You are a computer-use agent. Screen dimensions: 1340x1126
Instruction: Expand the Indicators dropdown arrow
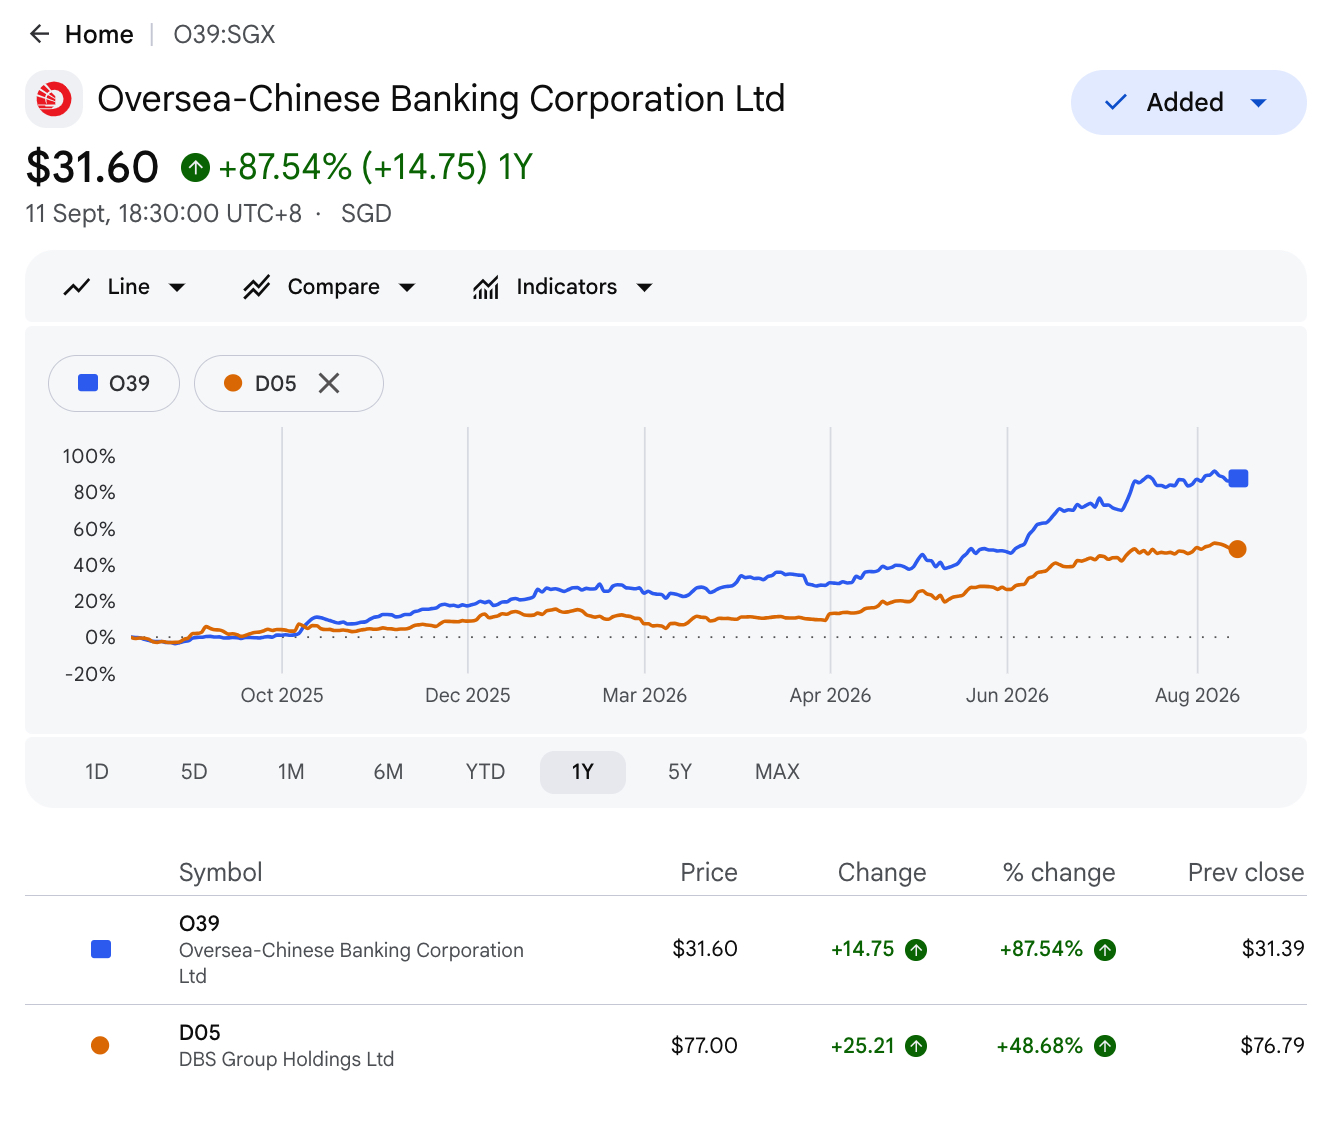645,288
